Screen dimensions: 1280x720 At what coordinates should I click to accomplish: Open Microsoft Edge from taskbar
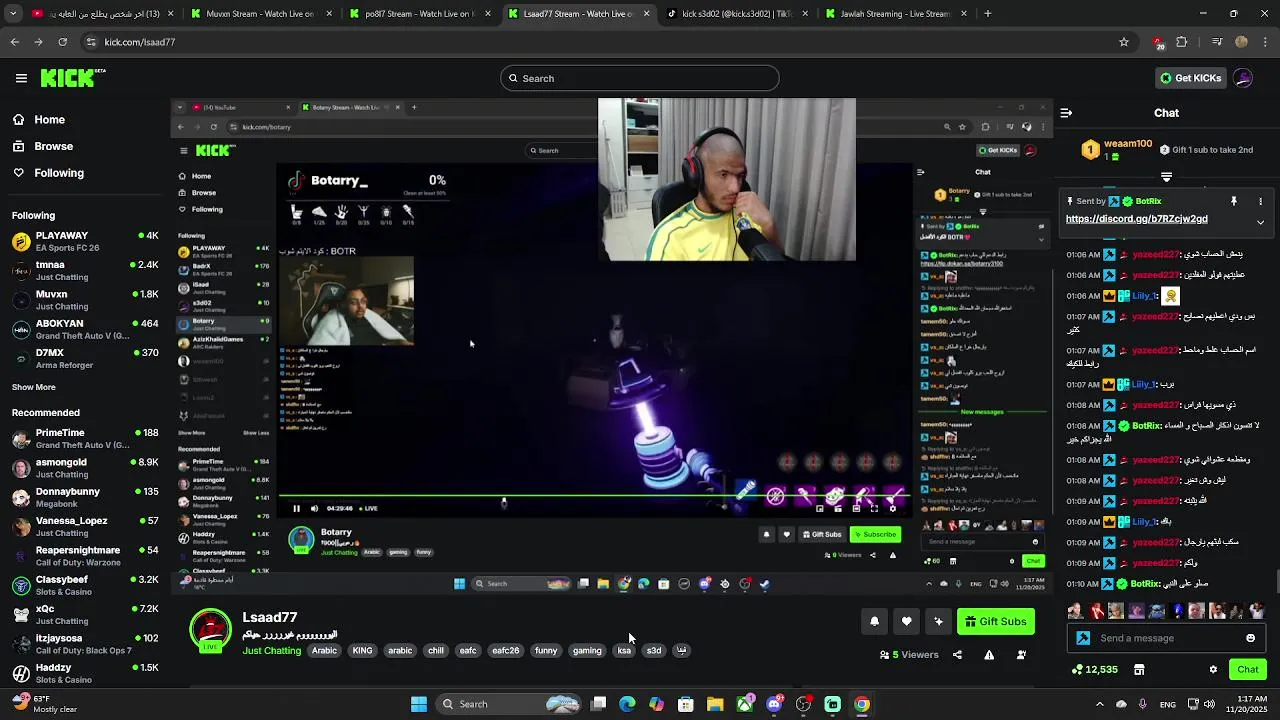[x=627, y=704]
